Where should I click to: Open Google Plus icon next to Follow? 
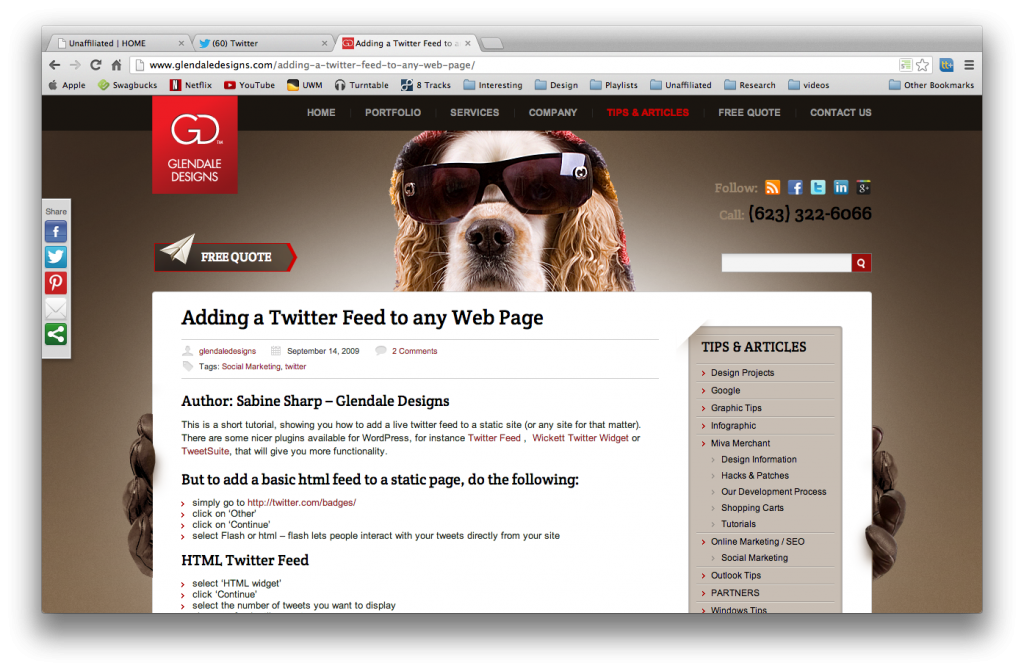pos(863,188)
